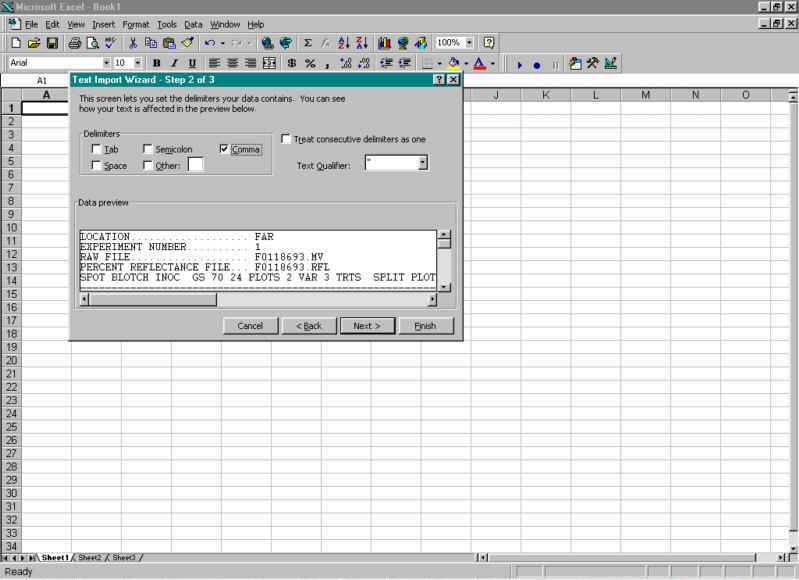
Task: Click the Web Toolbar icon
Action: tap(286, 43)
